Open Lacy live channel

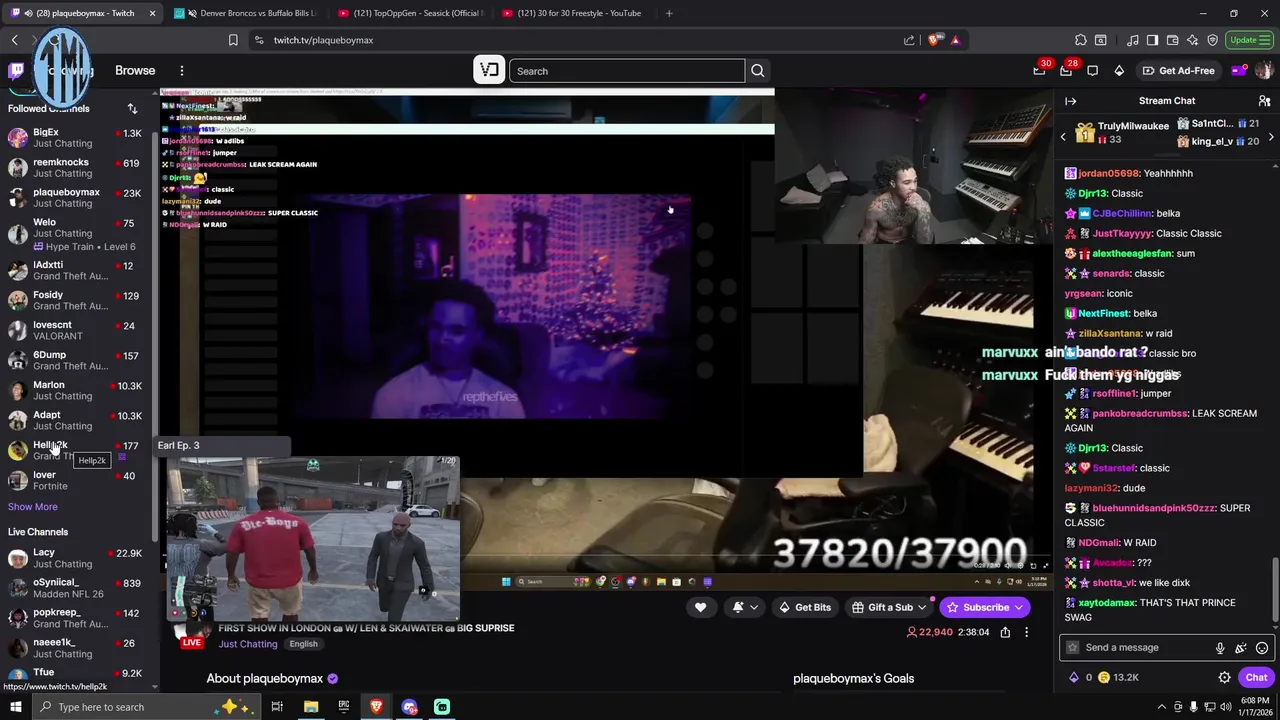[x=75, y=558]
